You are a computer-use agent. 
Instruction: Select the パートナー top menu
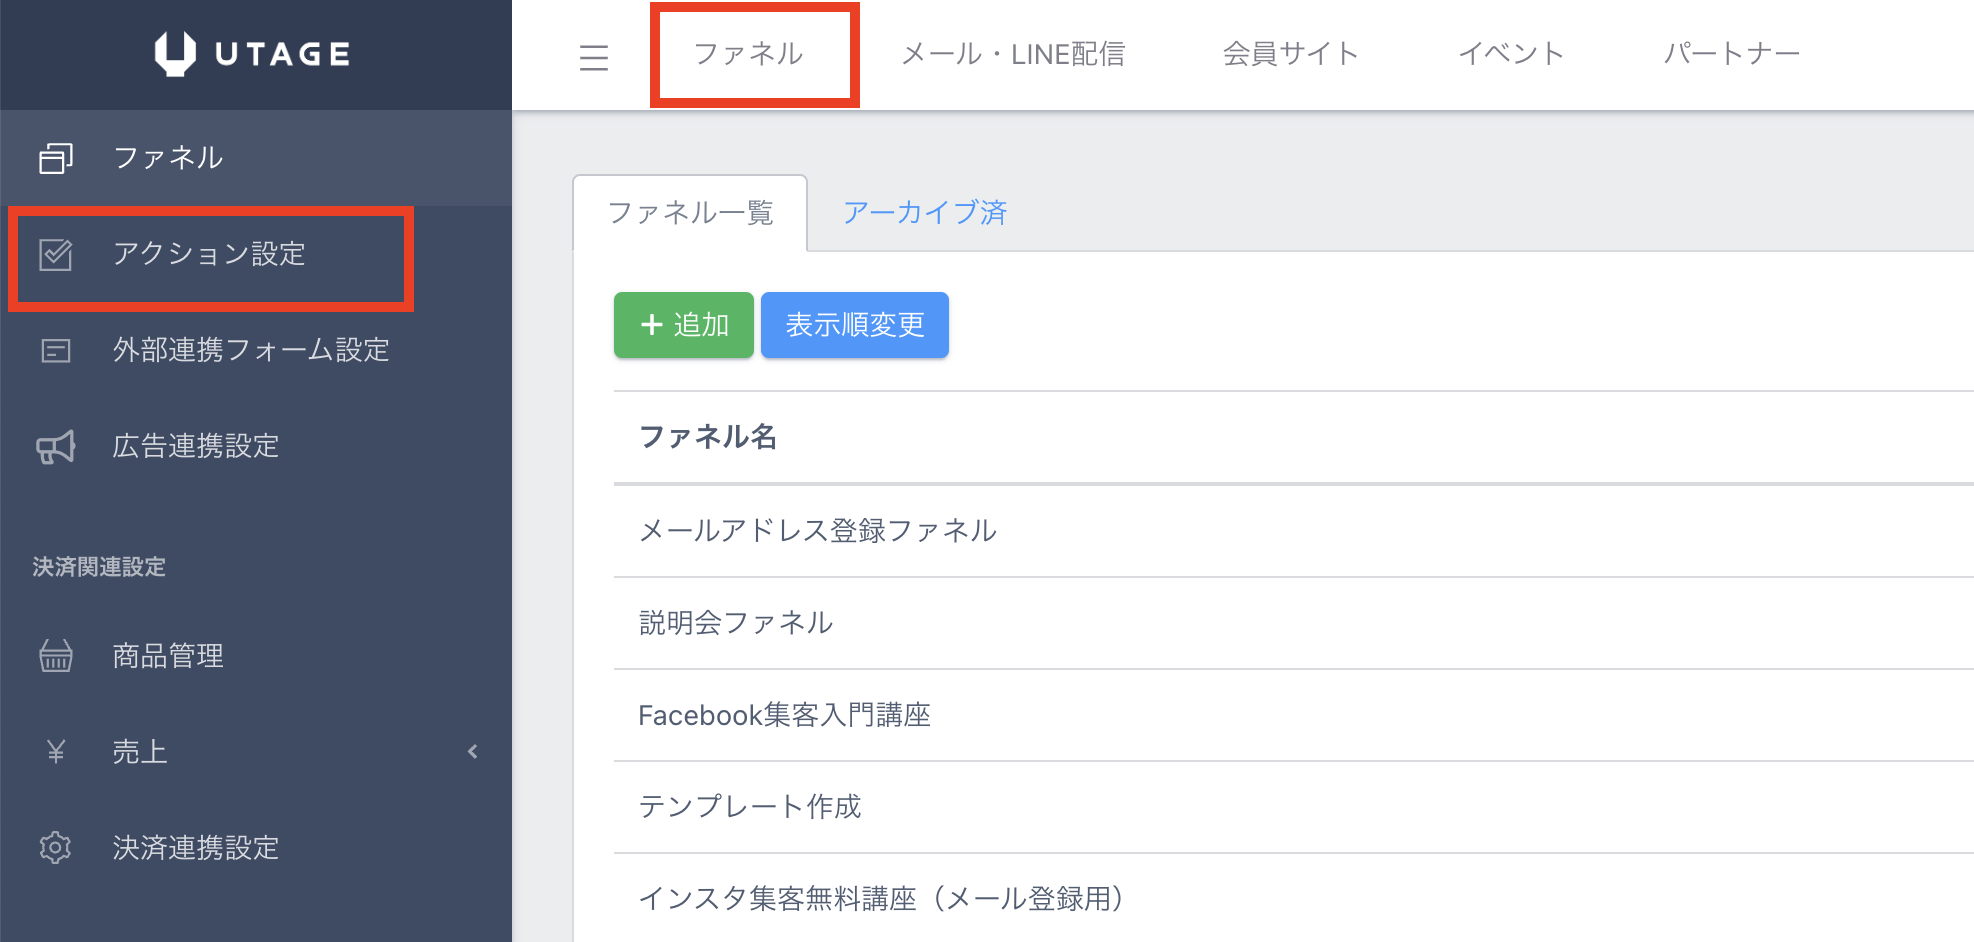point(1731,54)
